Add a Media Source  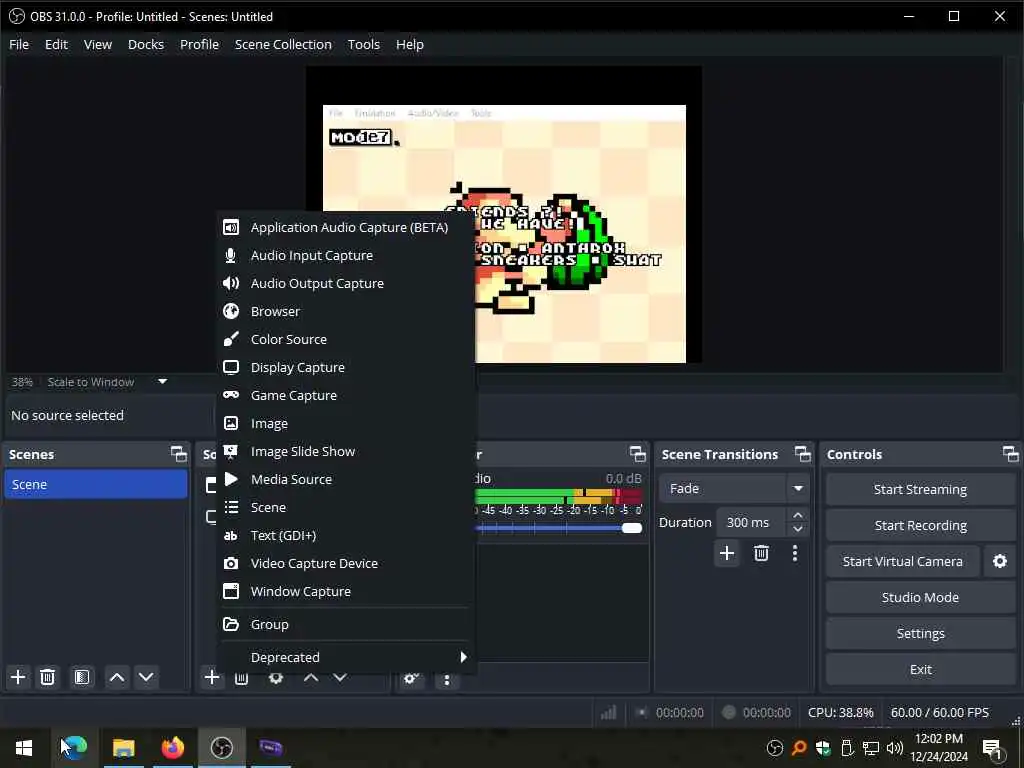coord(345,479)
